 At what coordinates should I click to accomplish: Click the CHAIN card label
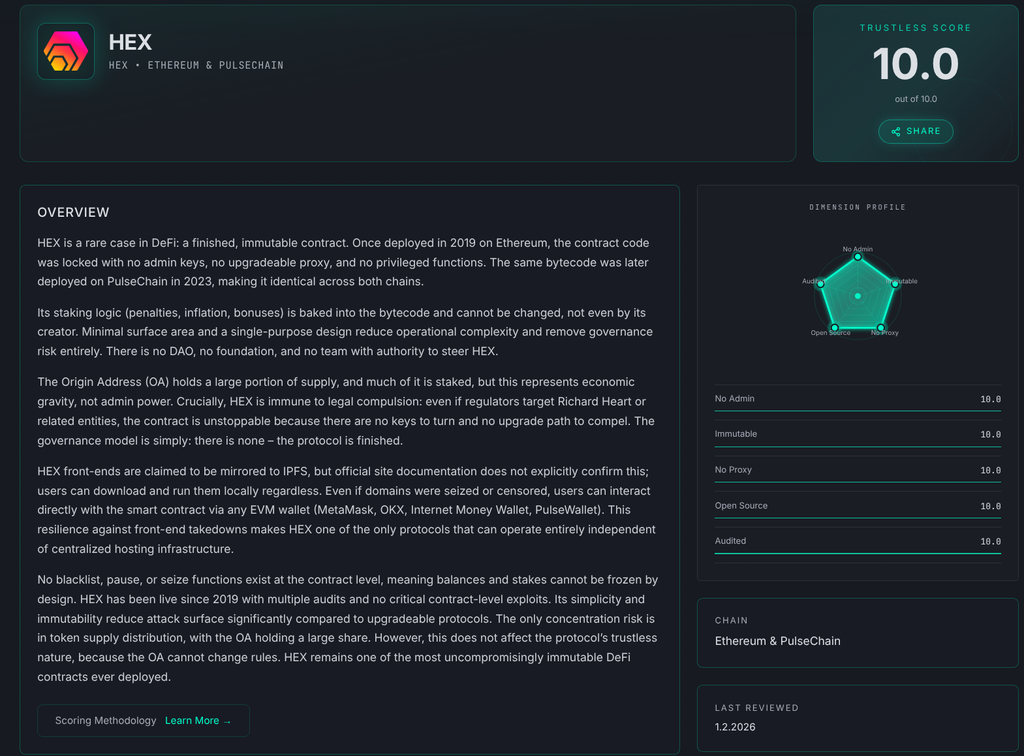[731, 620]
